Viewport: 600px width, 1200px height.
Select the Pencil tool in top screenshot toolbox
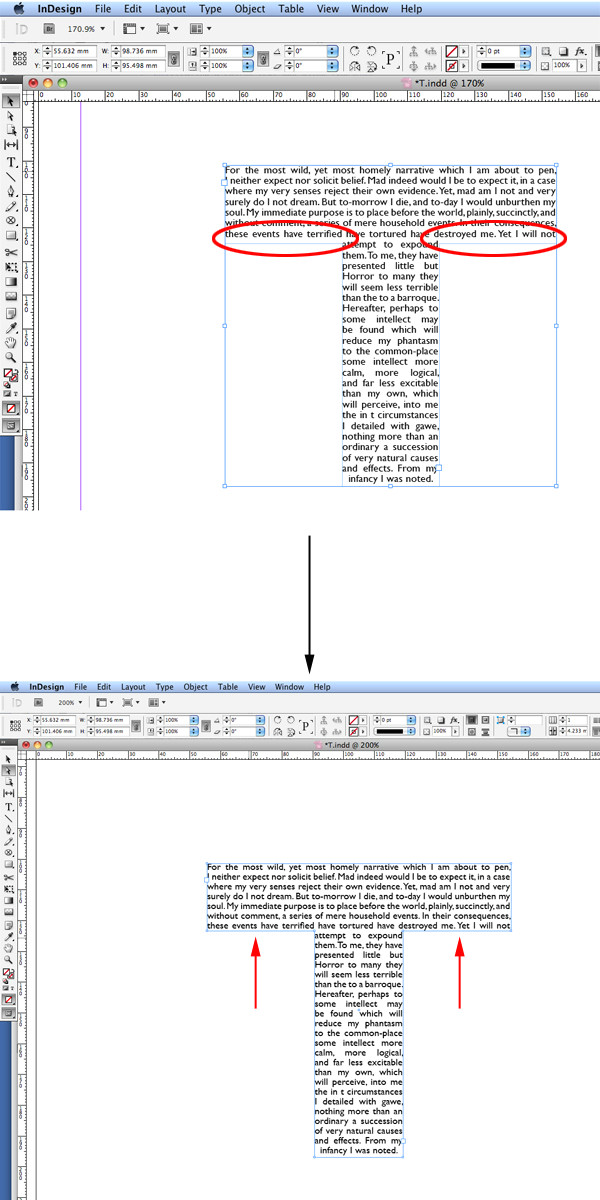coord(11,206)
